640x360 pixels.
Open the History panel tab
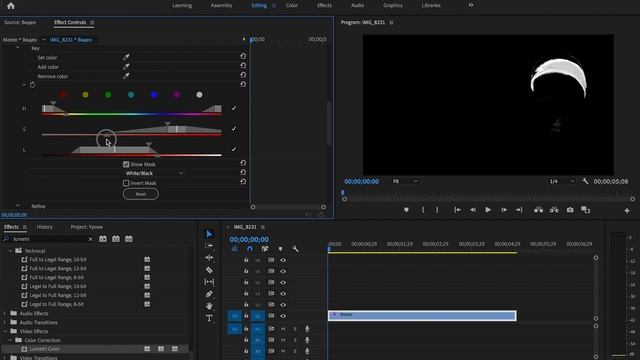click(x=44, y=227)
